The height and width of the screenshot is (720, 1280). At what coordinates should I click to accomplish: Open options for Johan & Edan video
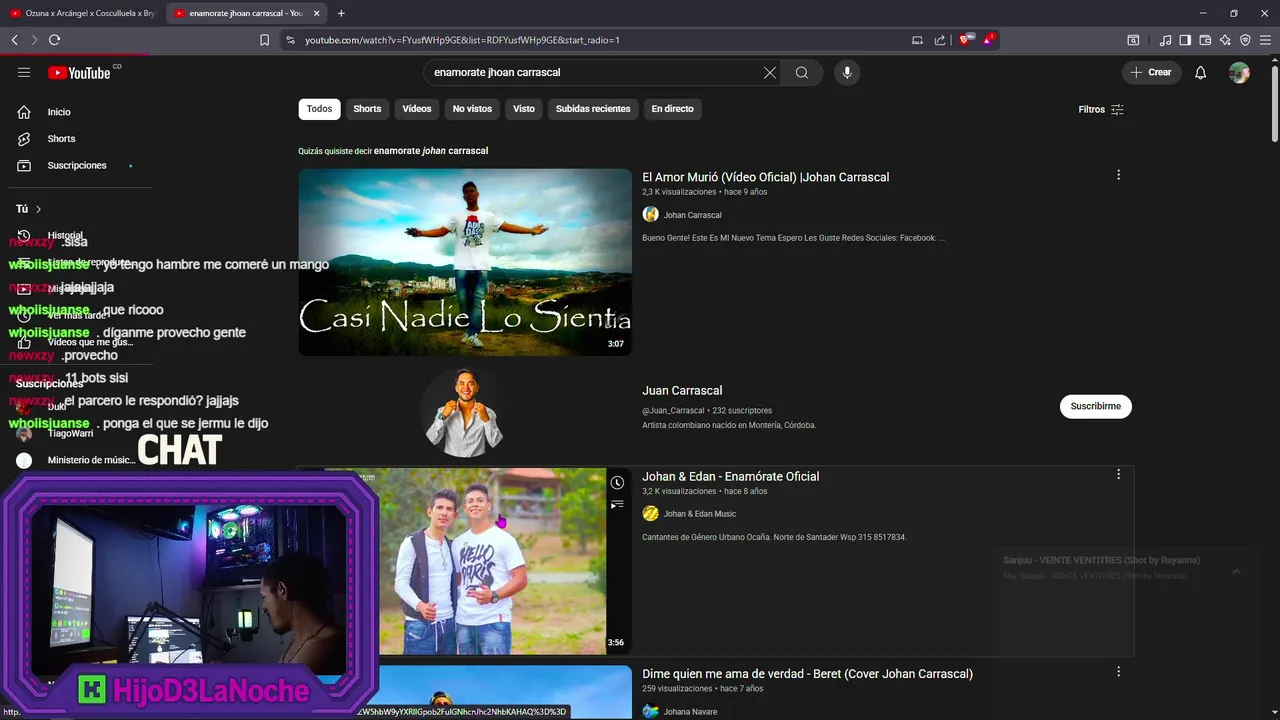[1118, 474]
